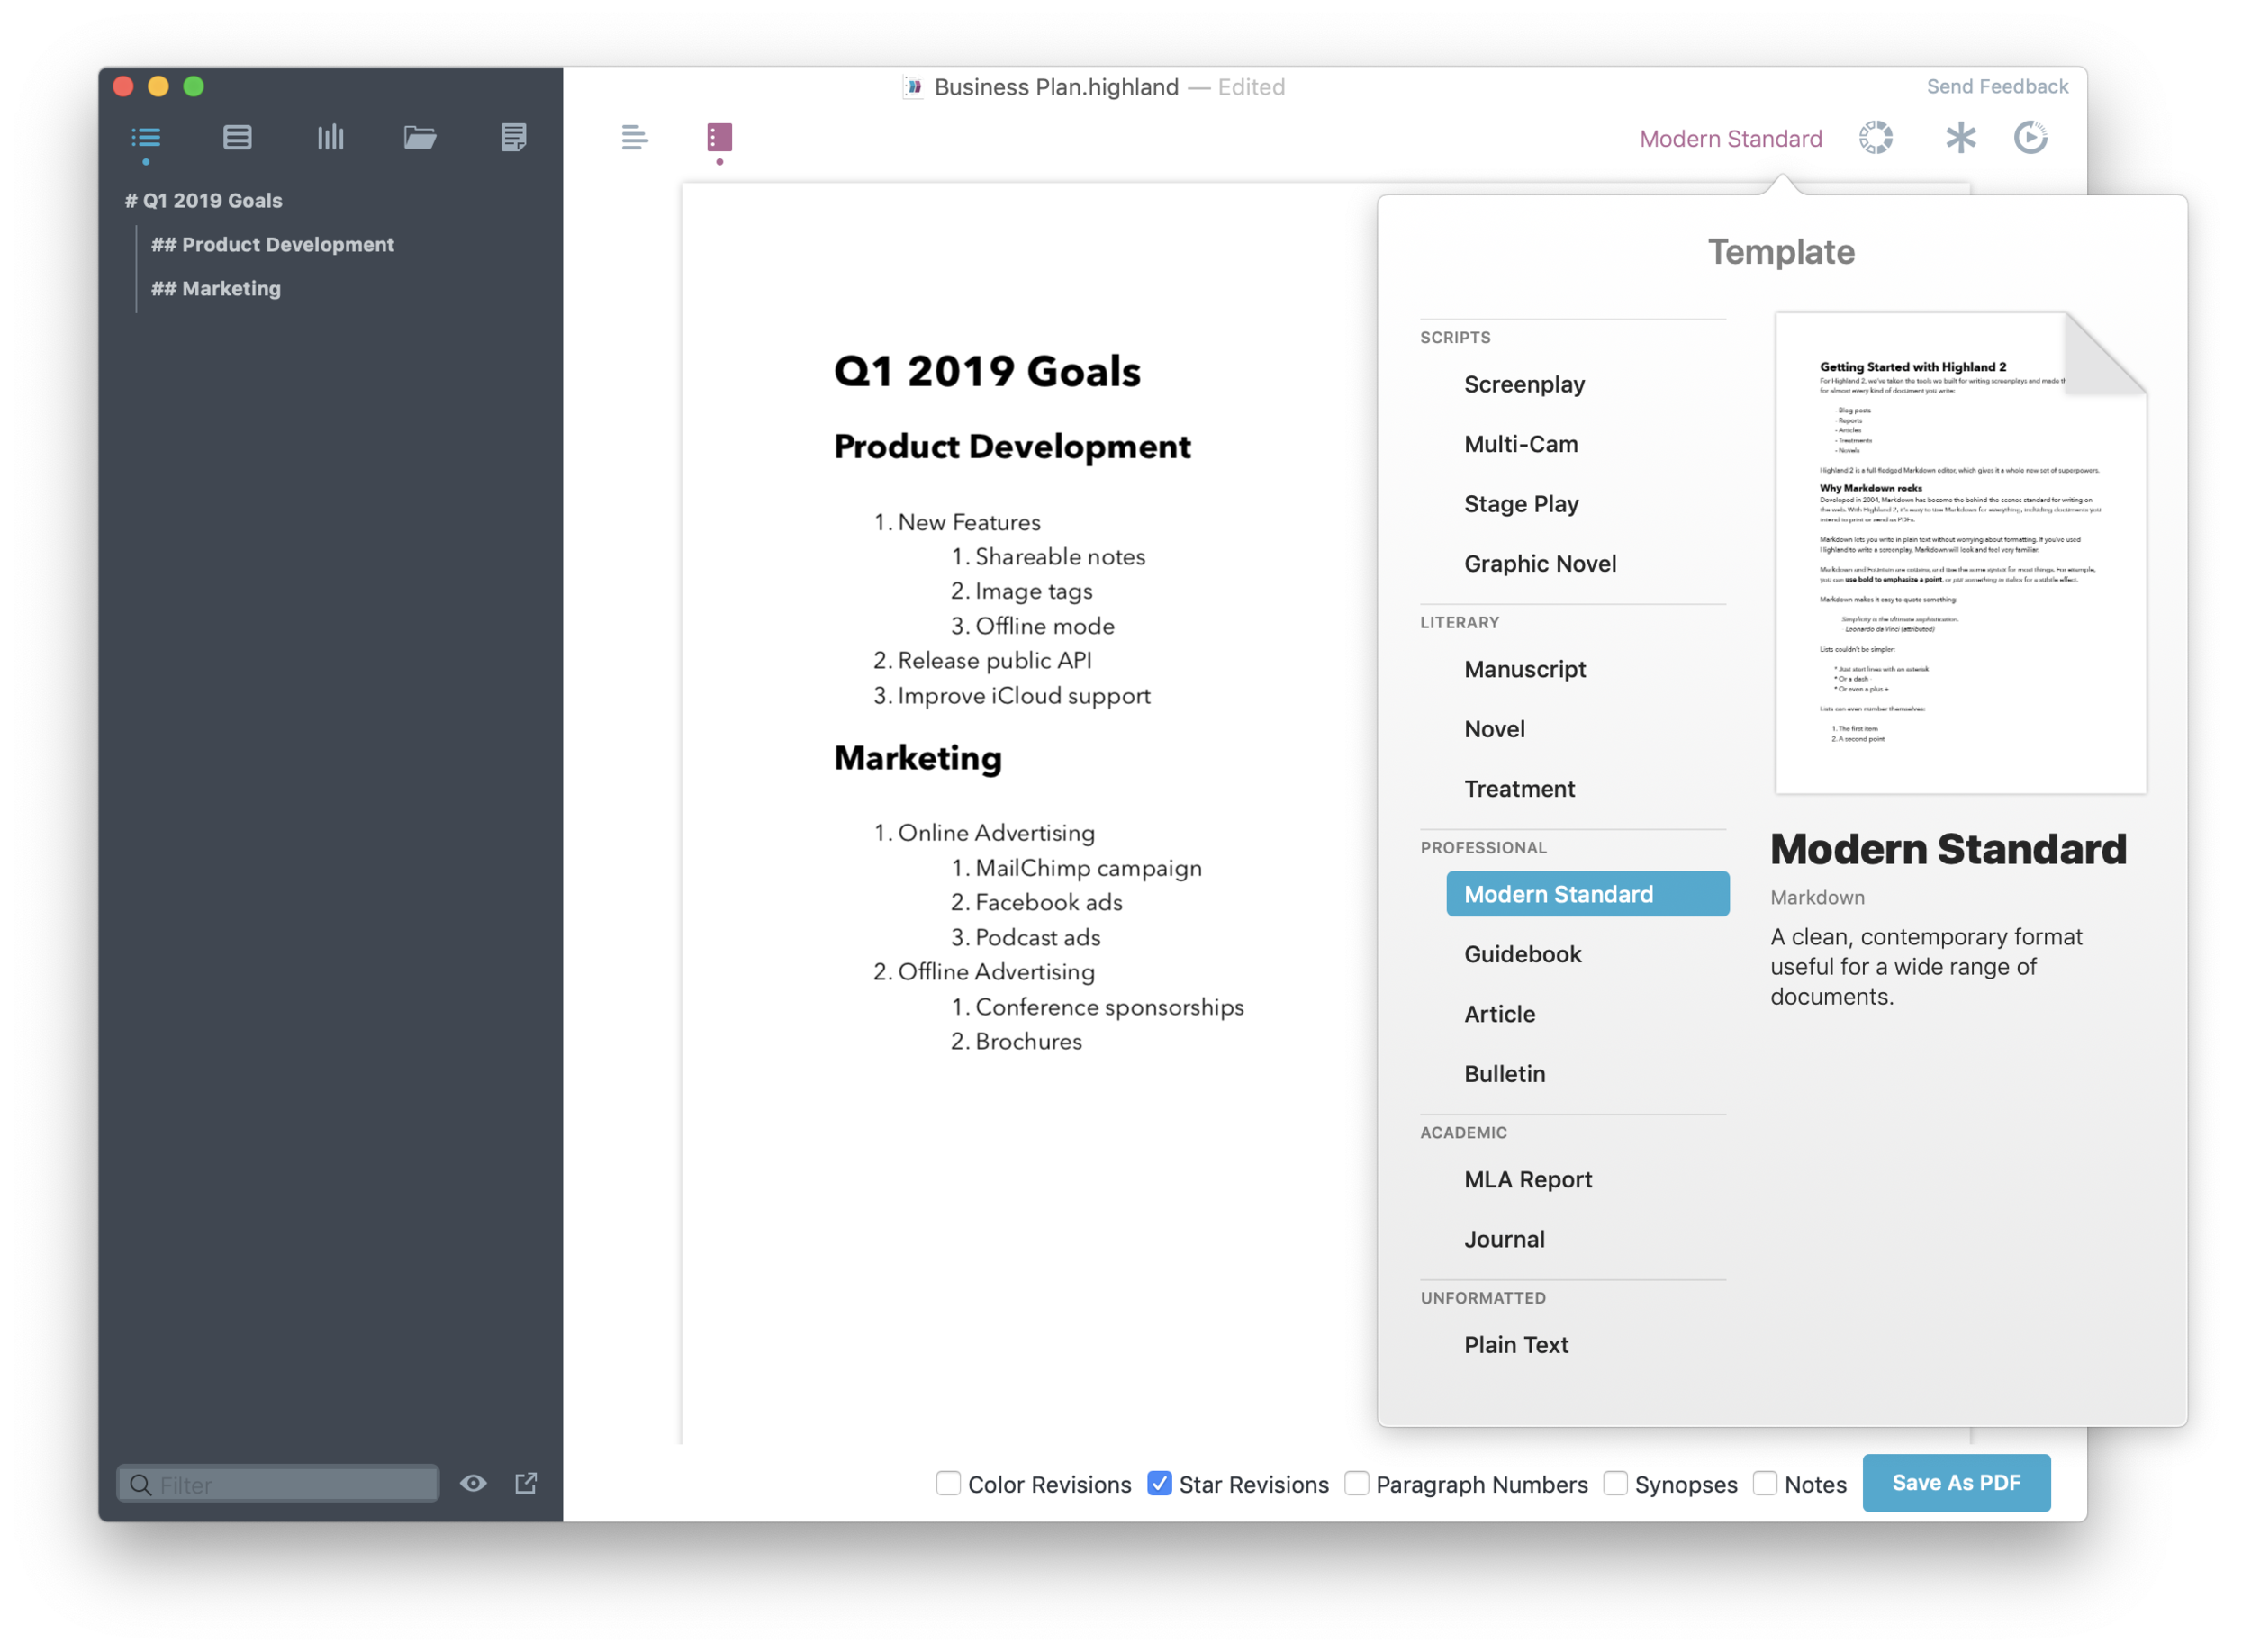
Task: Open the Bin sidebar panel icon
Action: click(237, 137)
